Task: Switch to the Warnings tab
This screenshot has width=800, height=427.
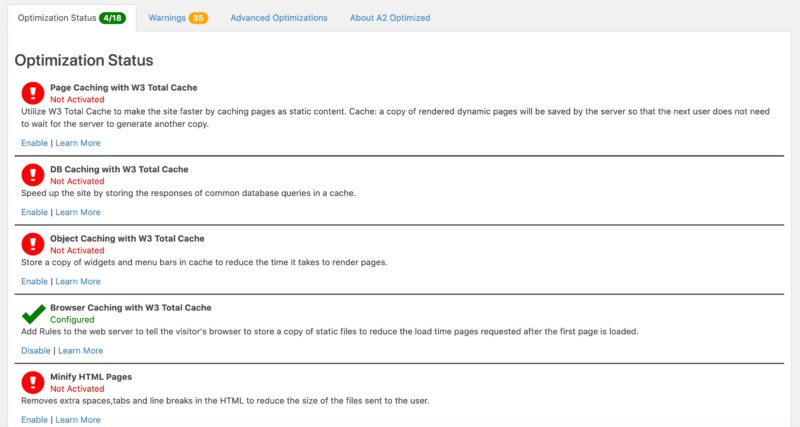Action: coord(166,18)
